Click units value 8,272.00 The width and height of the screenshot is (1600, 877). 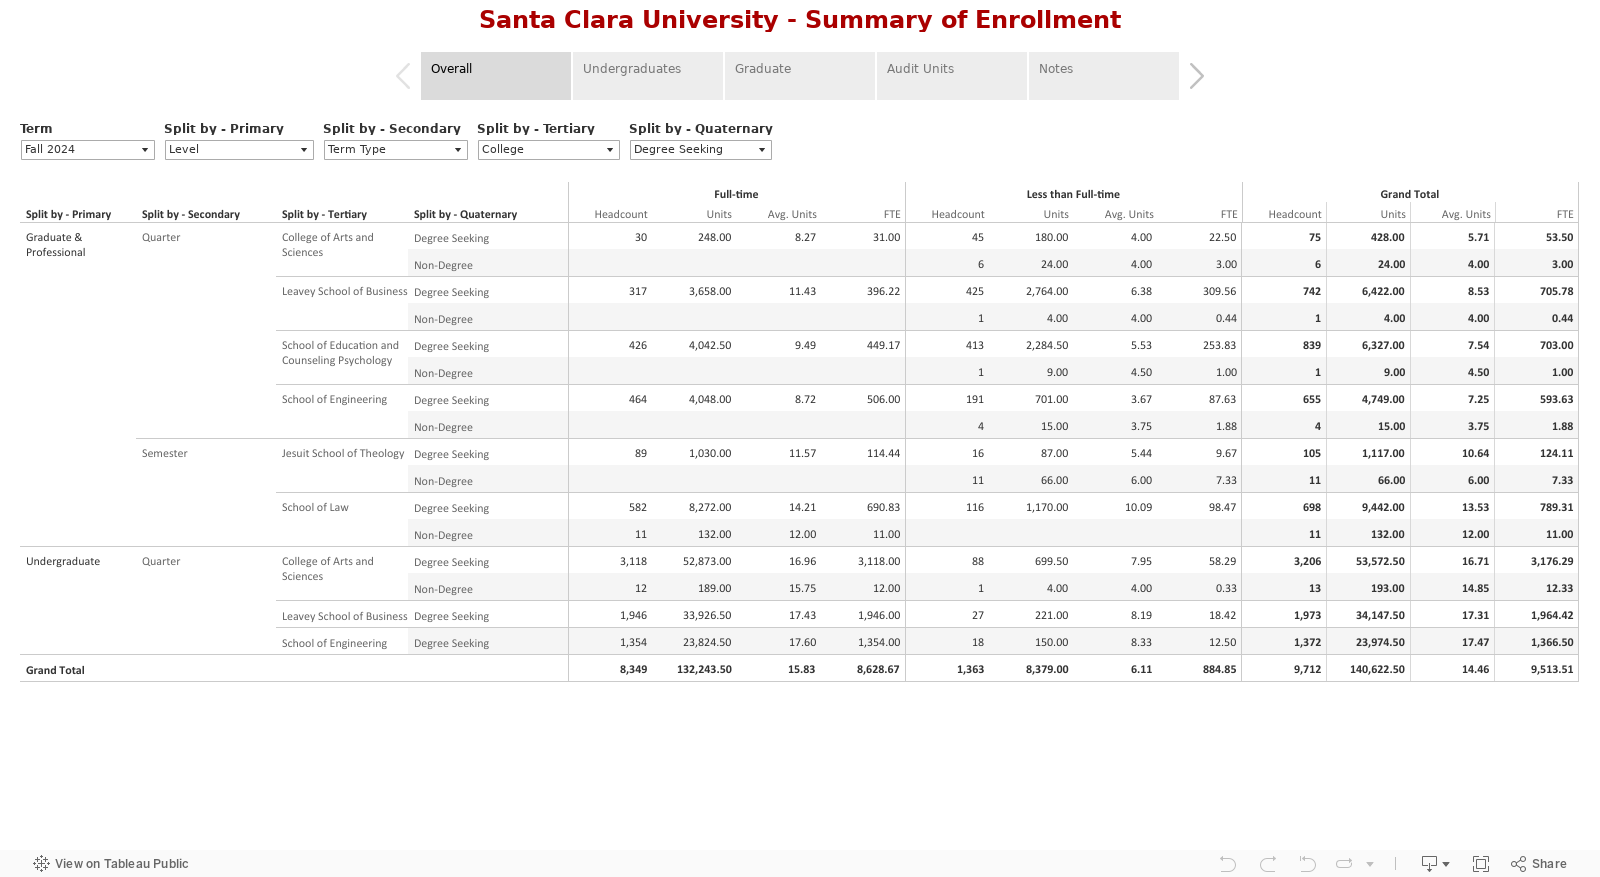710,508
